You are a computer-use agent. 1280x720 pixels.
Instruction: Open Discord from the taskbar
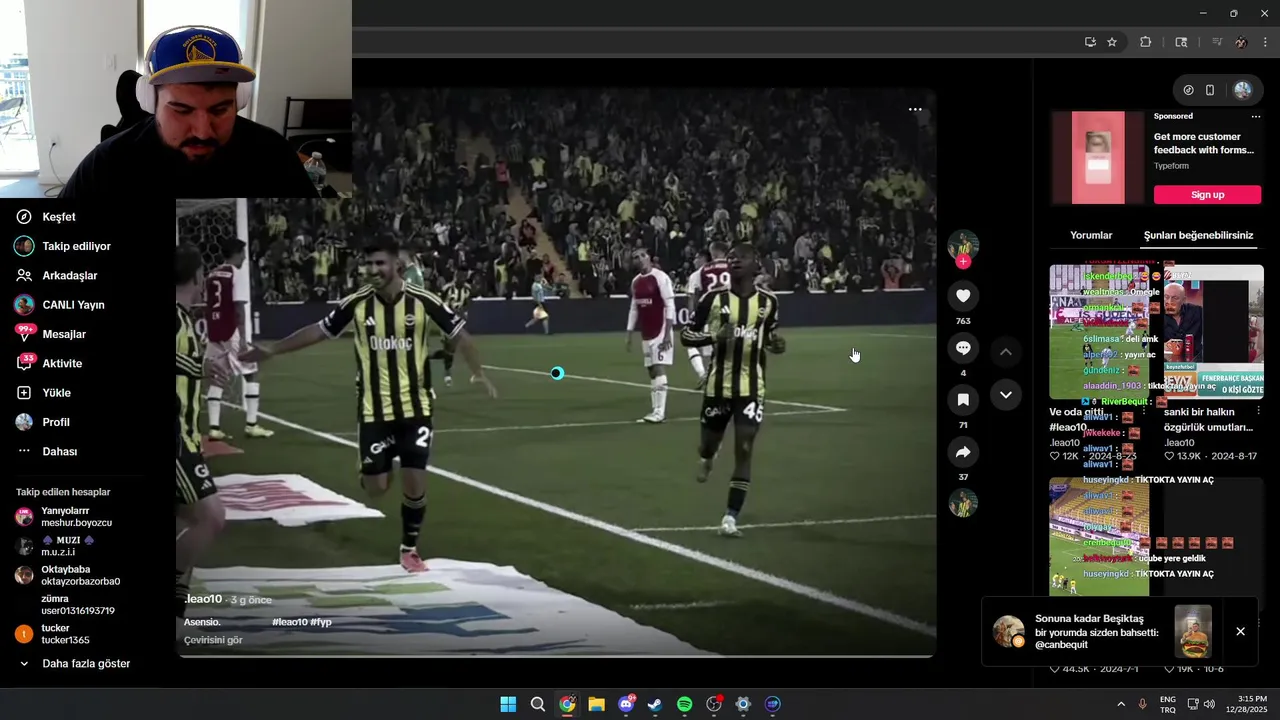pyautogui.click(x=626, y=704)
